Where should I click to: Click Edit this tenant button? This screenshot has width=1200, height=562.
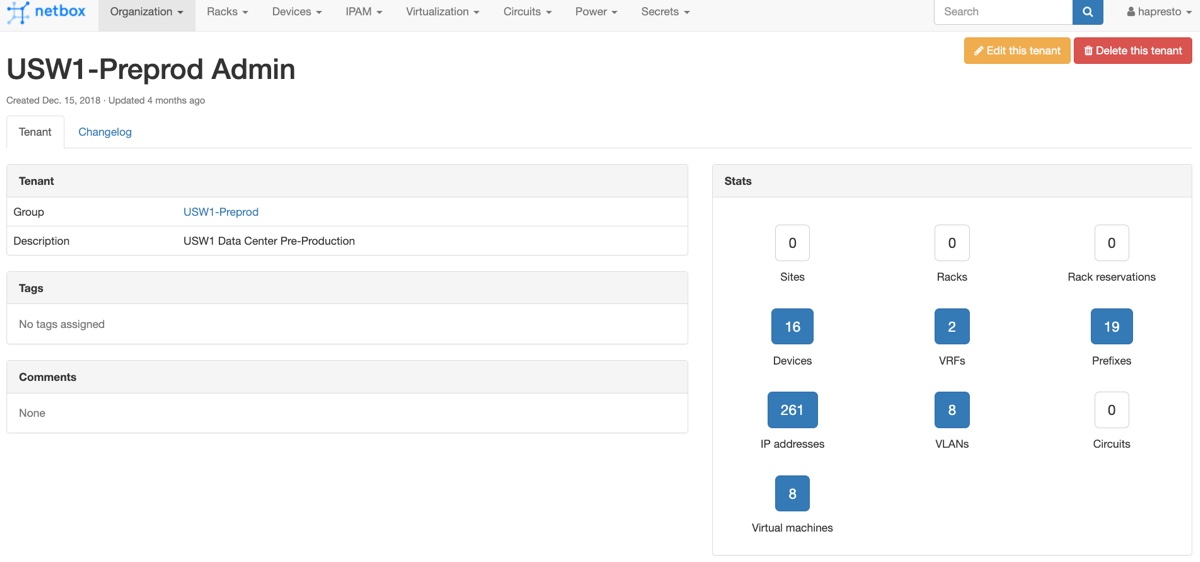(x=1016, y=51)
